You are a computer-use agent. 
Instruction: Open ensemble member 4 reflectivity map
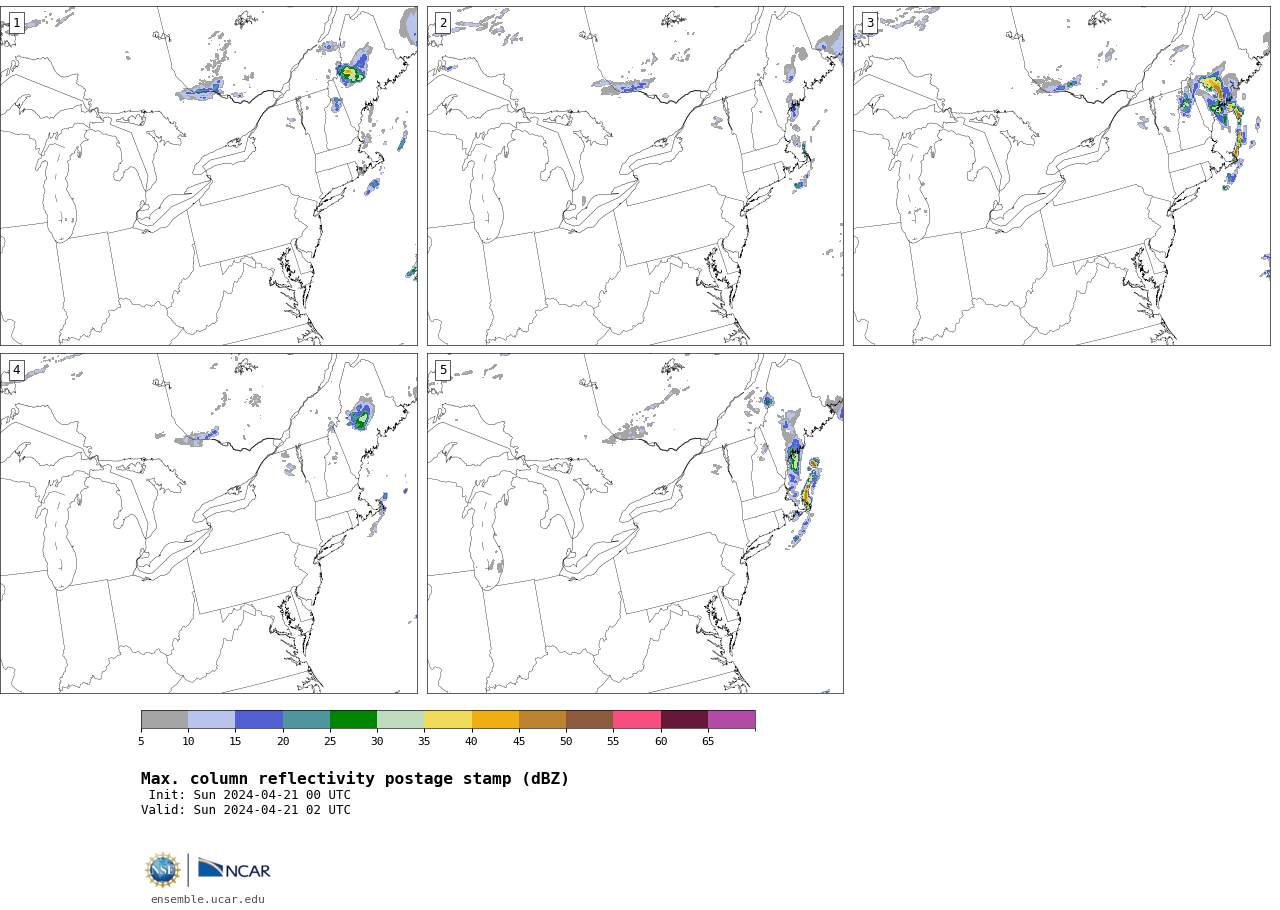point(209,523)
